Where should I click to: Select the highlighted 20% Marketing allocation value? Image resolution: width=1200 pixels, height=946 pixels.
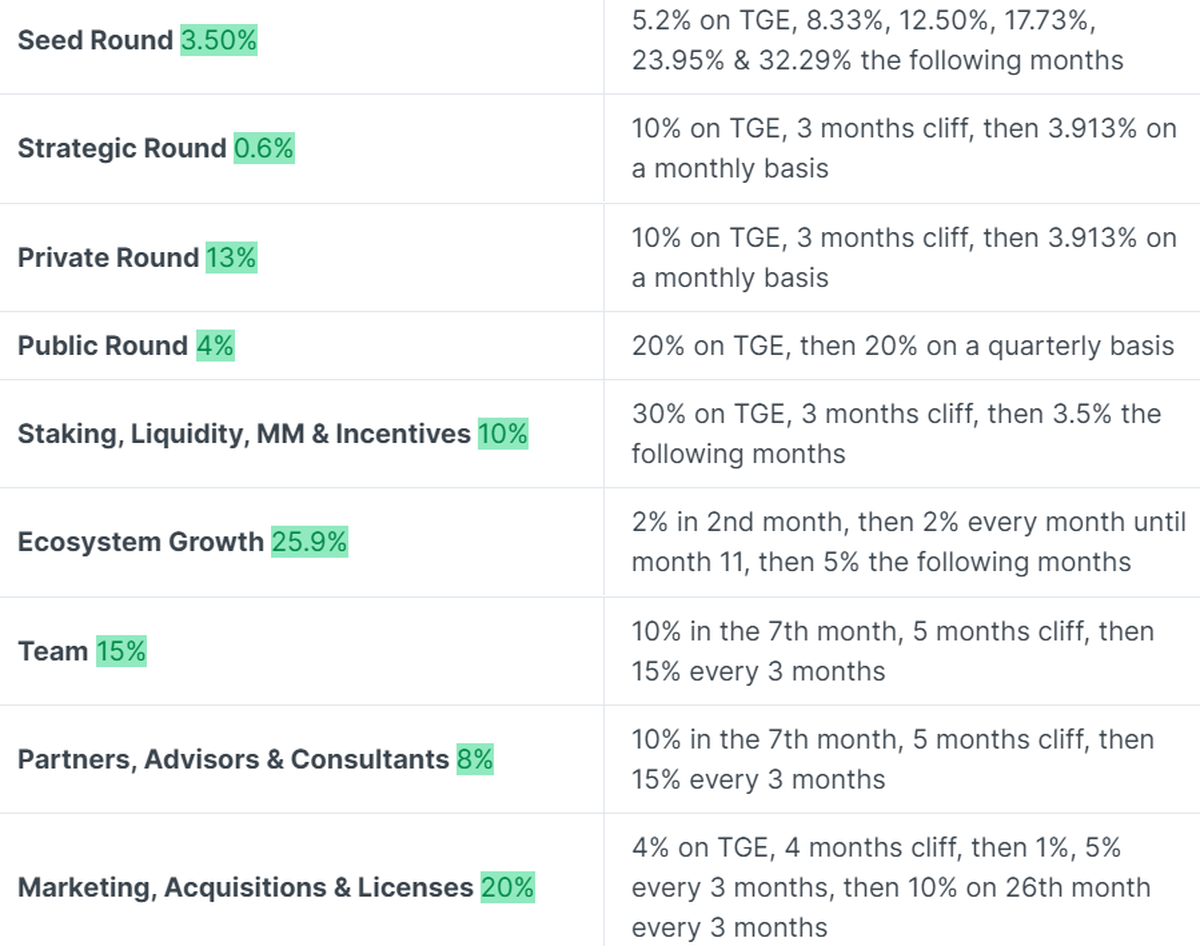507,888
